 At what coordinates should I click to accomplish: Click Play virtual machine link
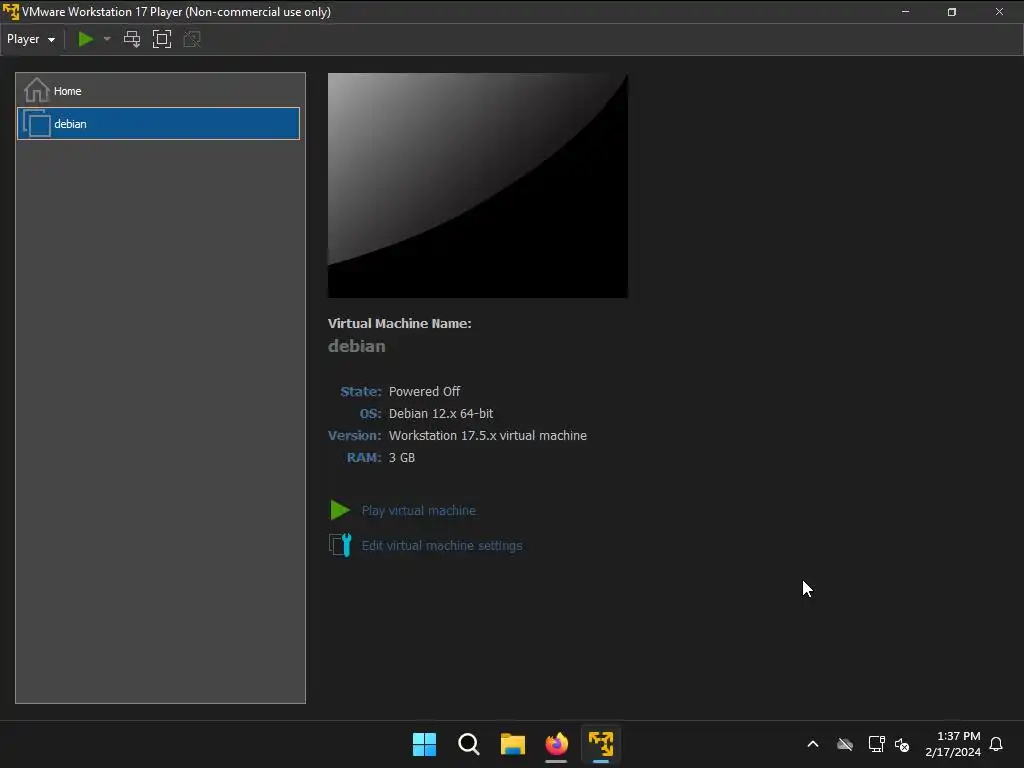pos(419,511)
